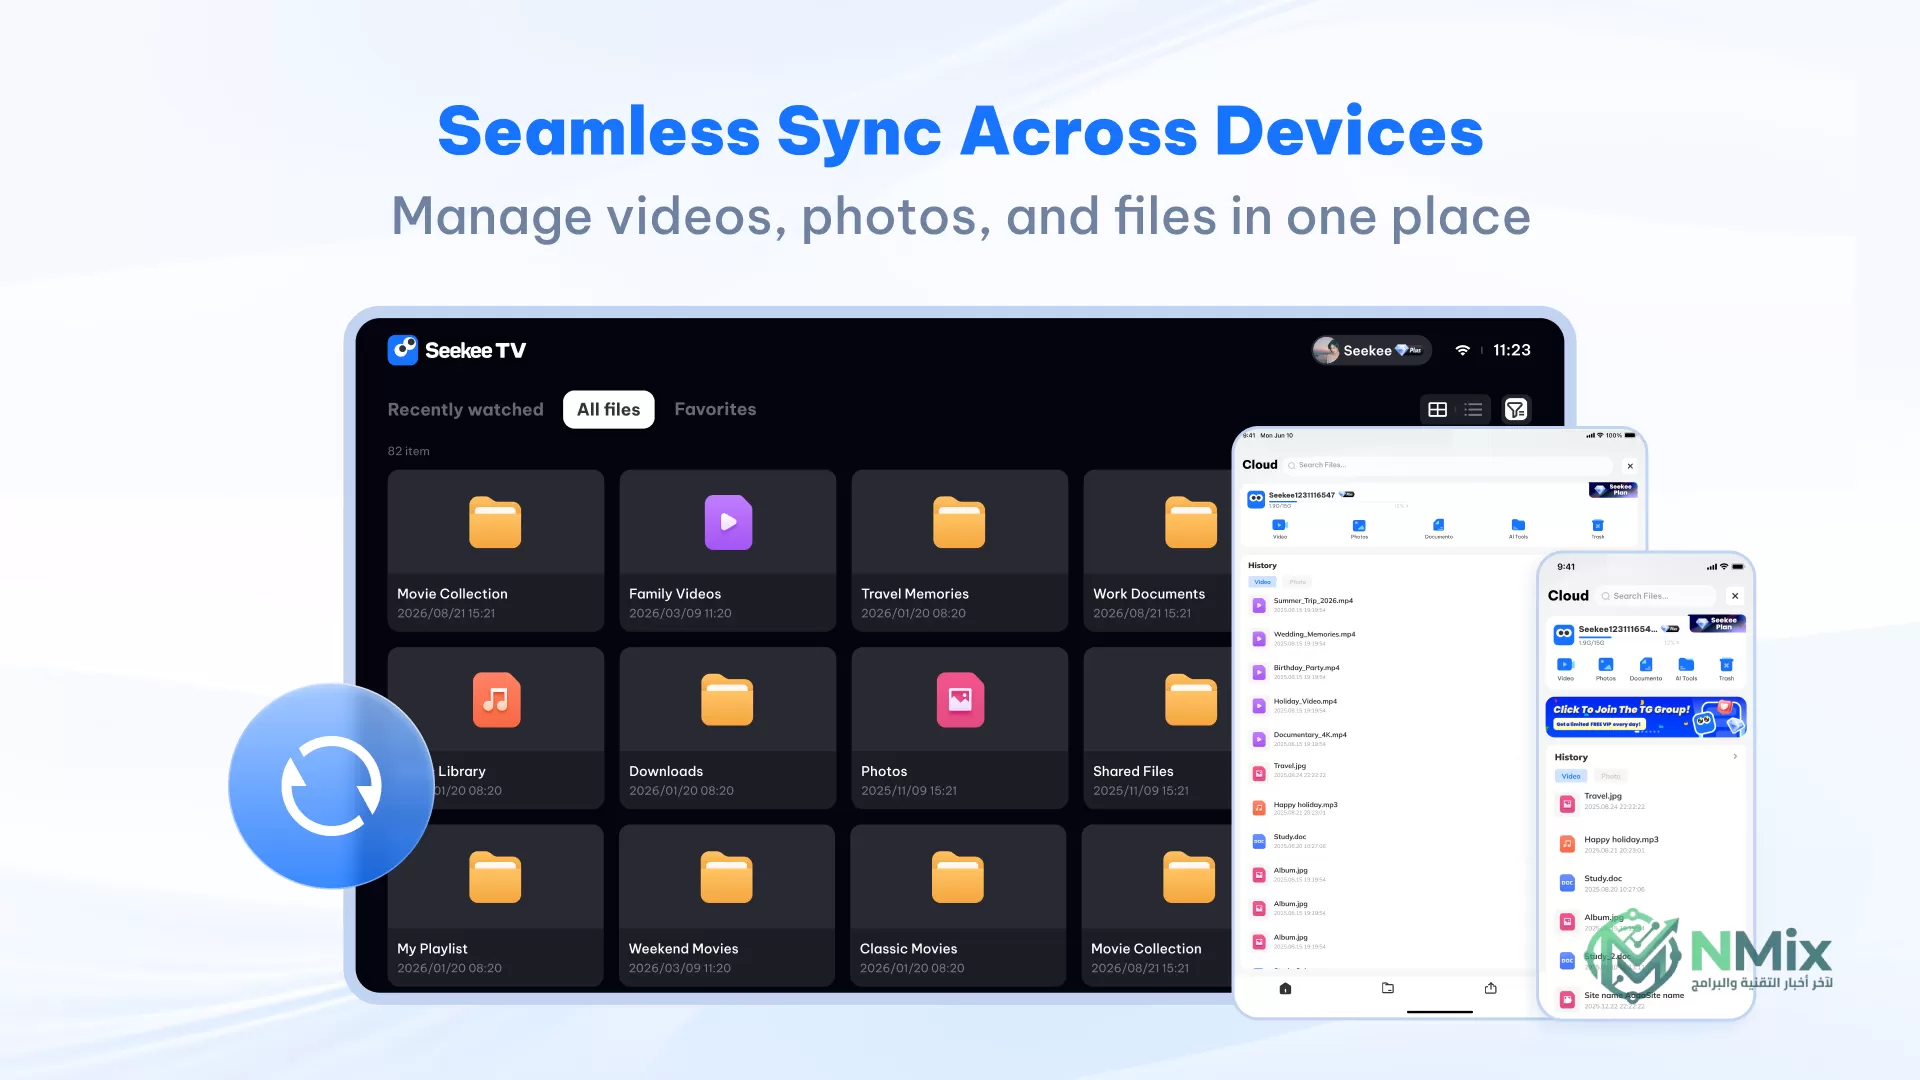Switch to list view layout
This screenshot has width=1920, height=1080.
point(1473,409)
